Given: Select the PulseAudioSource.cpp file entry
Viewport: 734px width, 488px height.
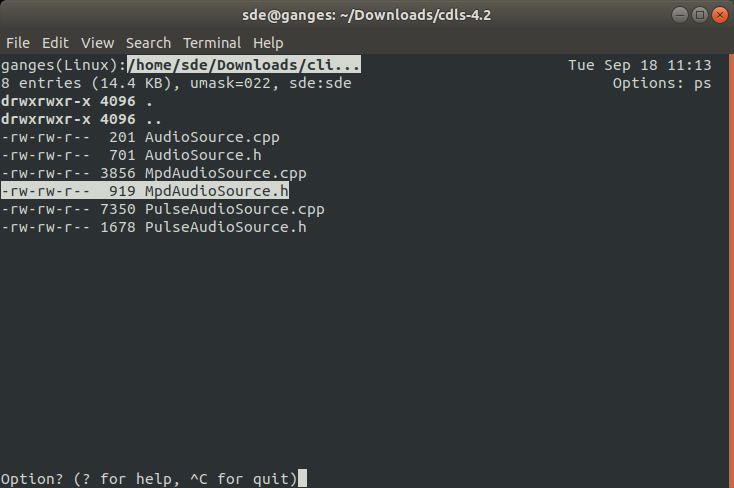Looking at the screenshot, I should click(163, 209).
